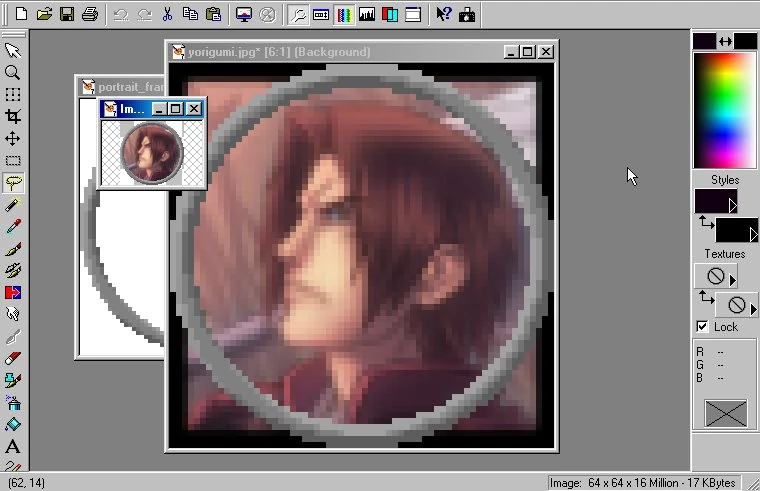Image resolution: width=760 pixels, height=491 pixels.
Task: Select the Retouch finger tool
Action: click(x=13, y=314)
